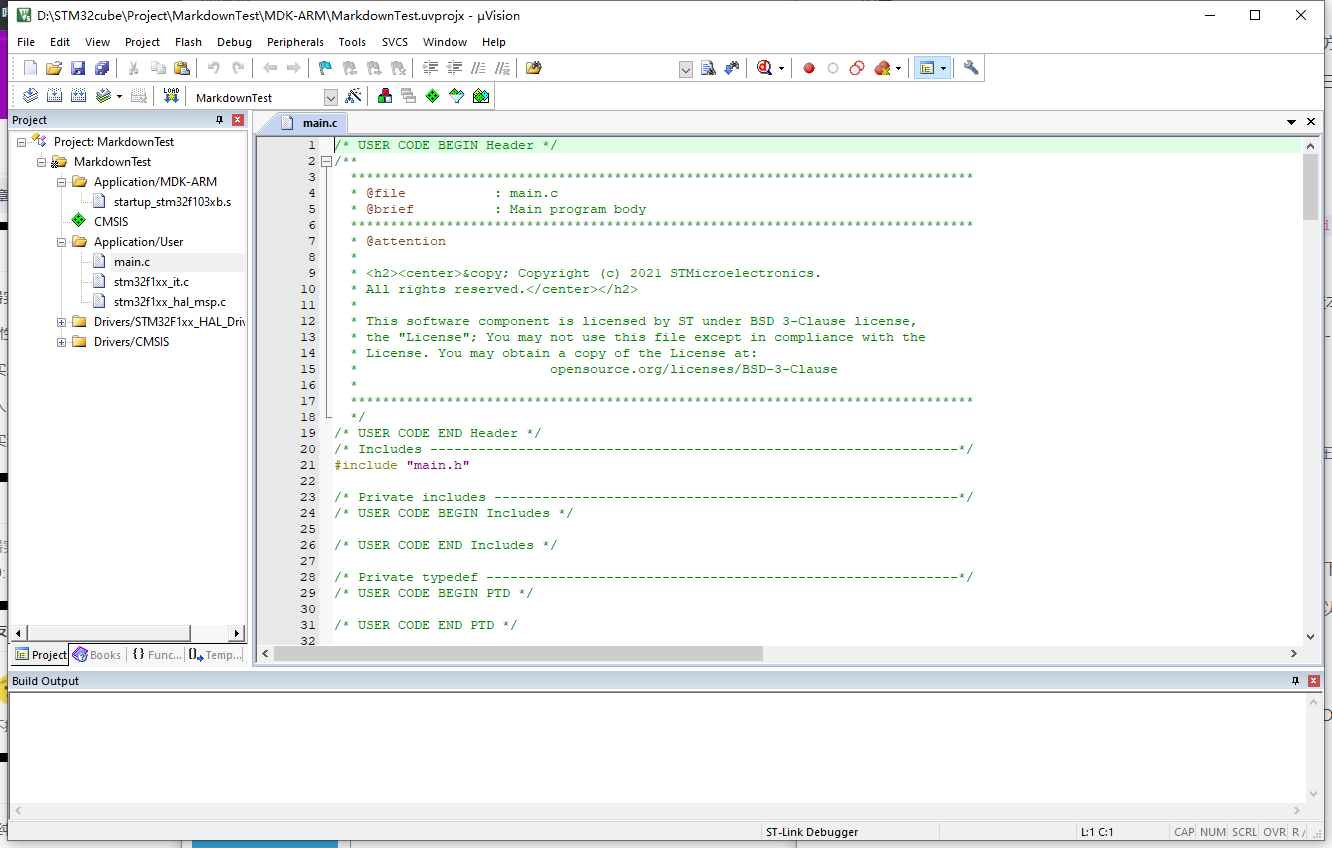This screenshot has height=848, width=1332.
Task: Open the Debug menu
Action: pyautogui.click(x=234, y=42)
